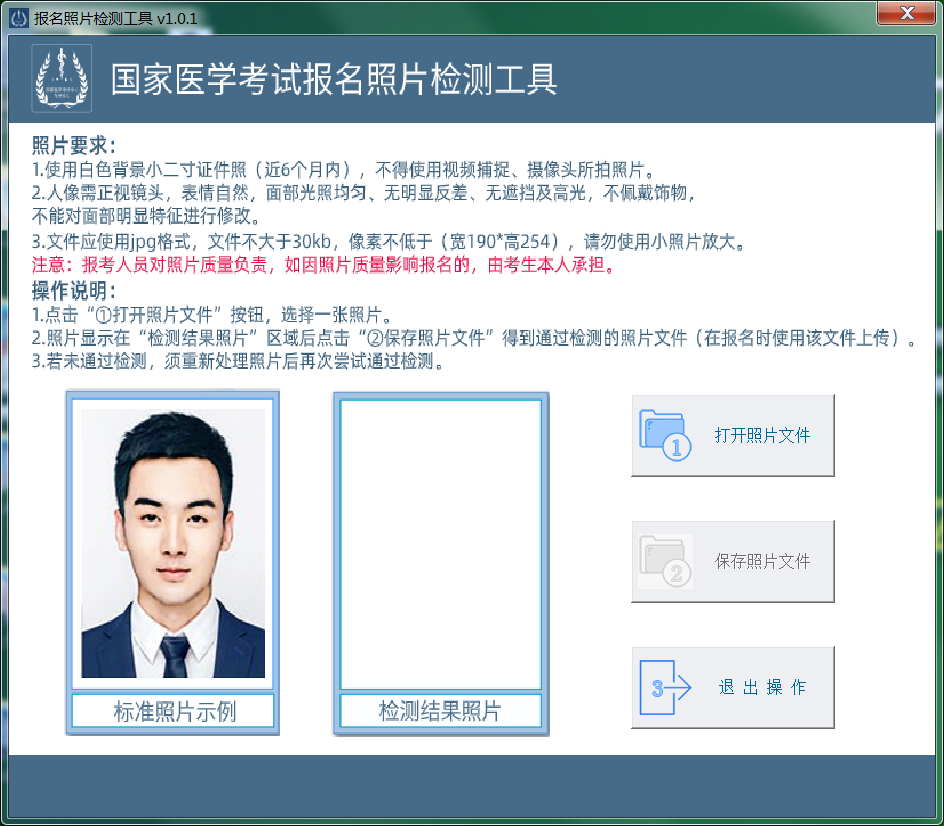Click requirement line about jpg格式 and 30kb
The image size is (944, 826).
click(390, 242)
